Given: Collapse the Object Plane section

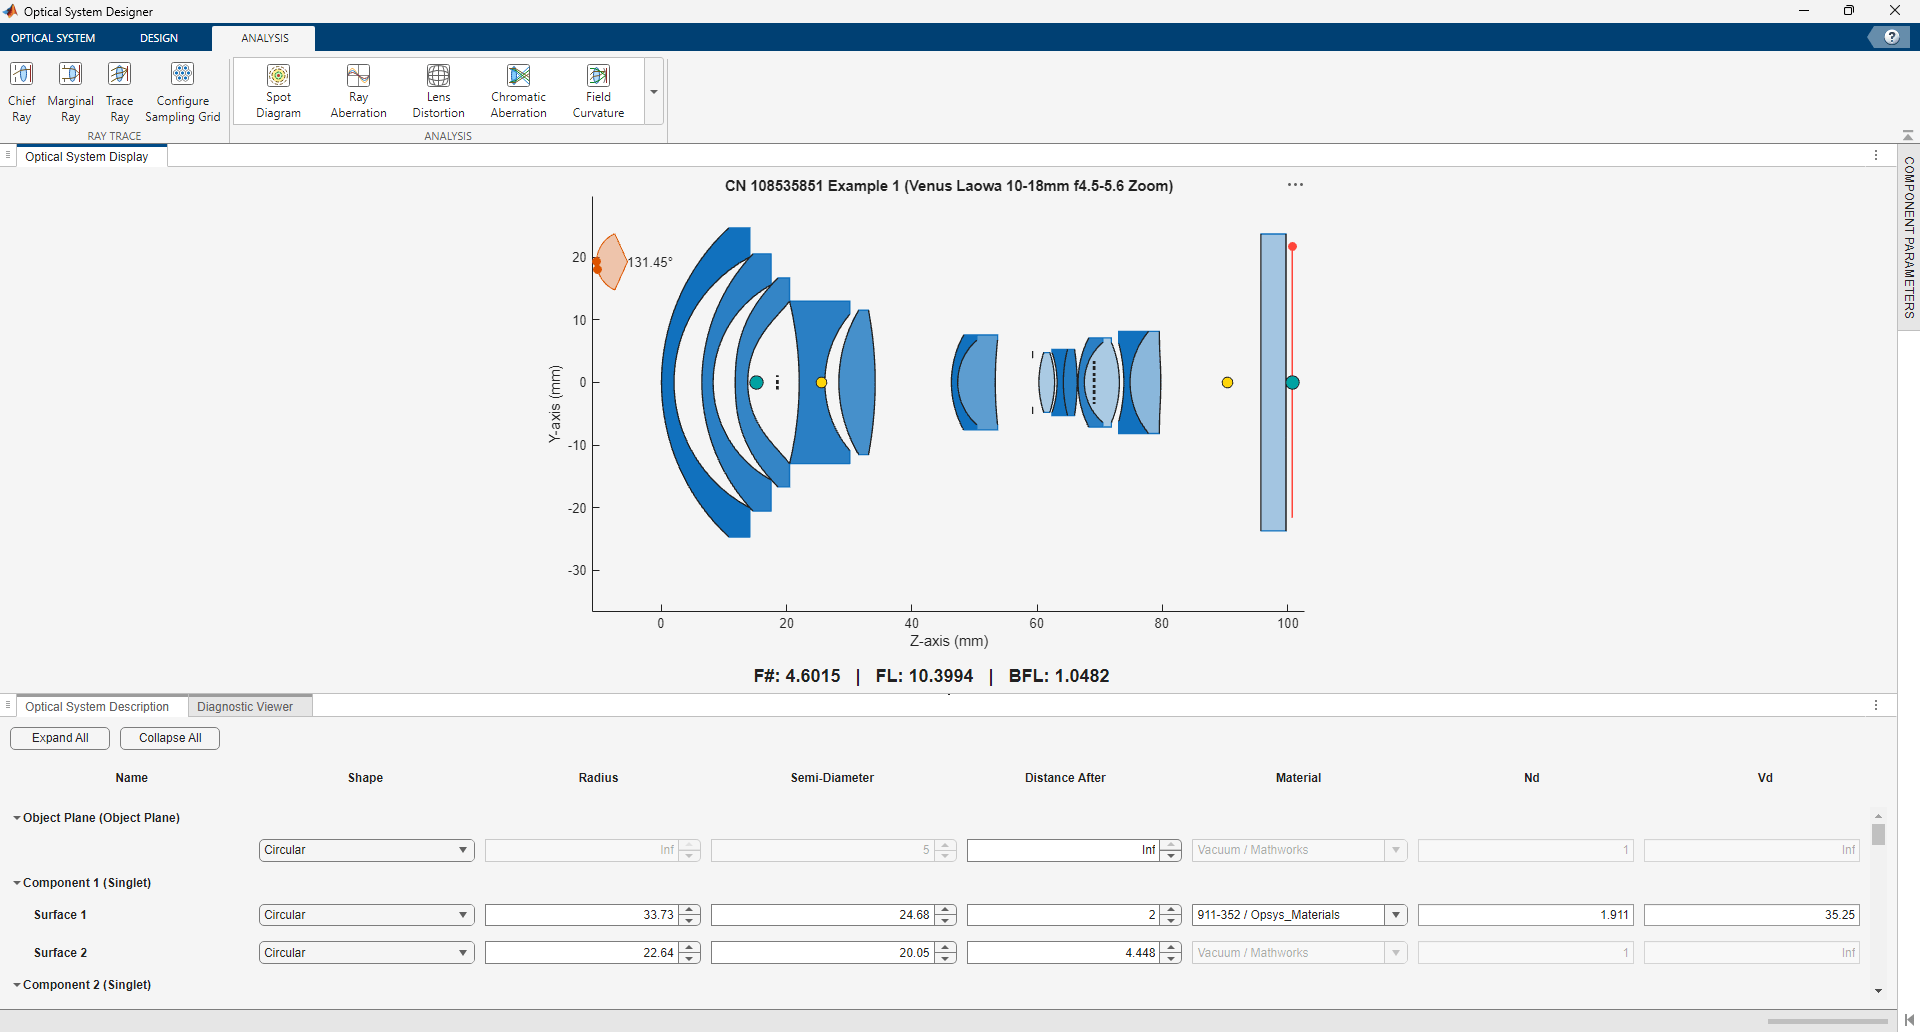Looking at the screenshot, I should 17,818.
